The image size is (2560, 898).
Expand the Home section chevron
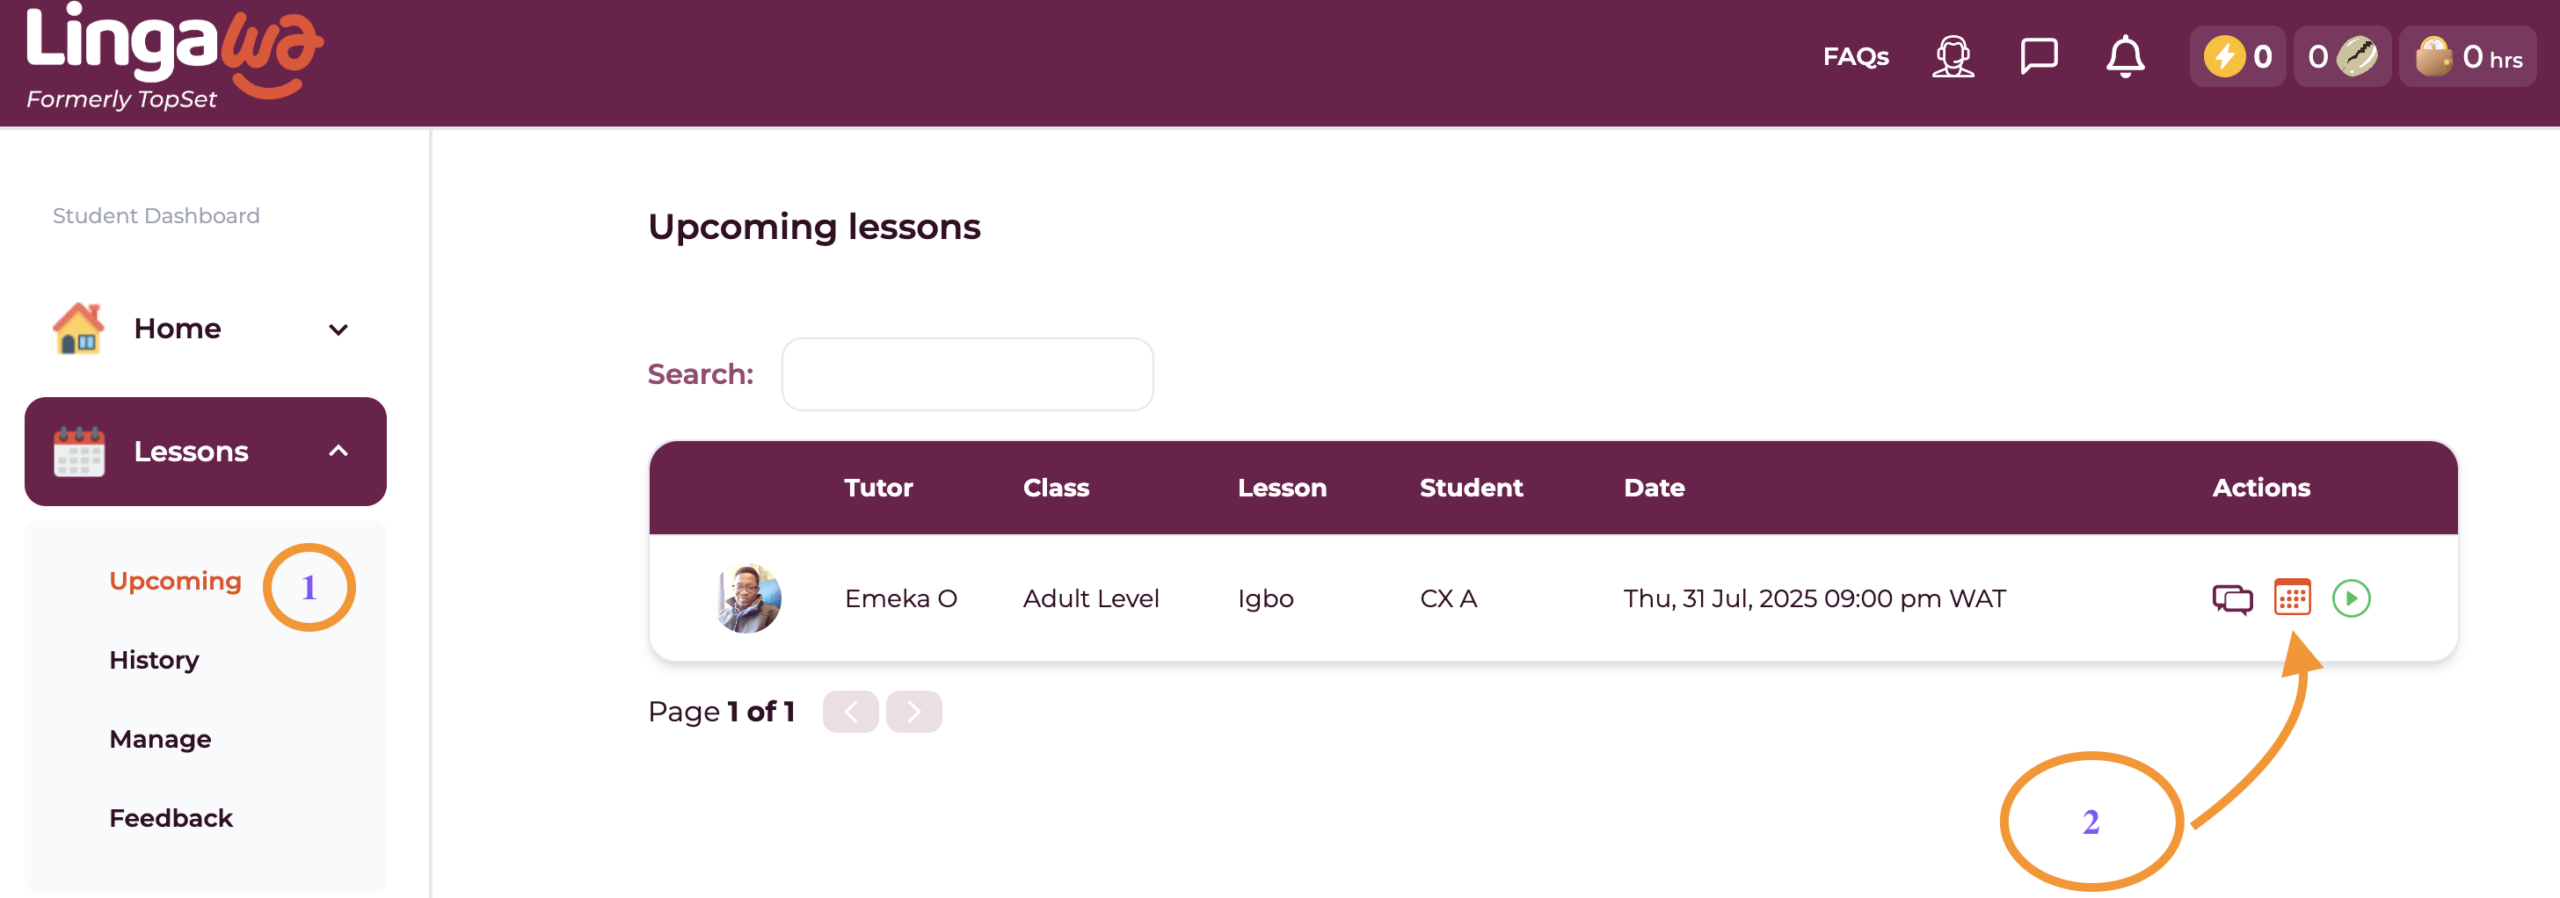[338, 328]
